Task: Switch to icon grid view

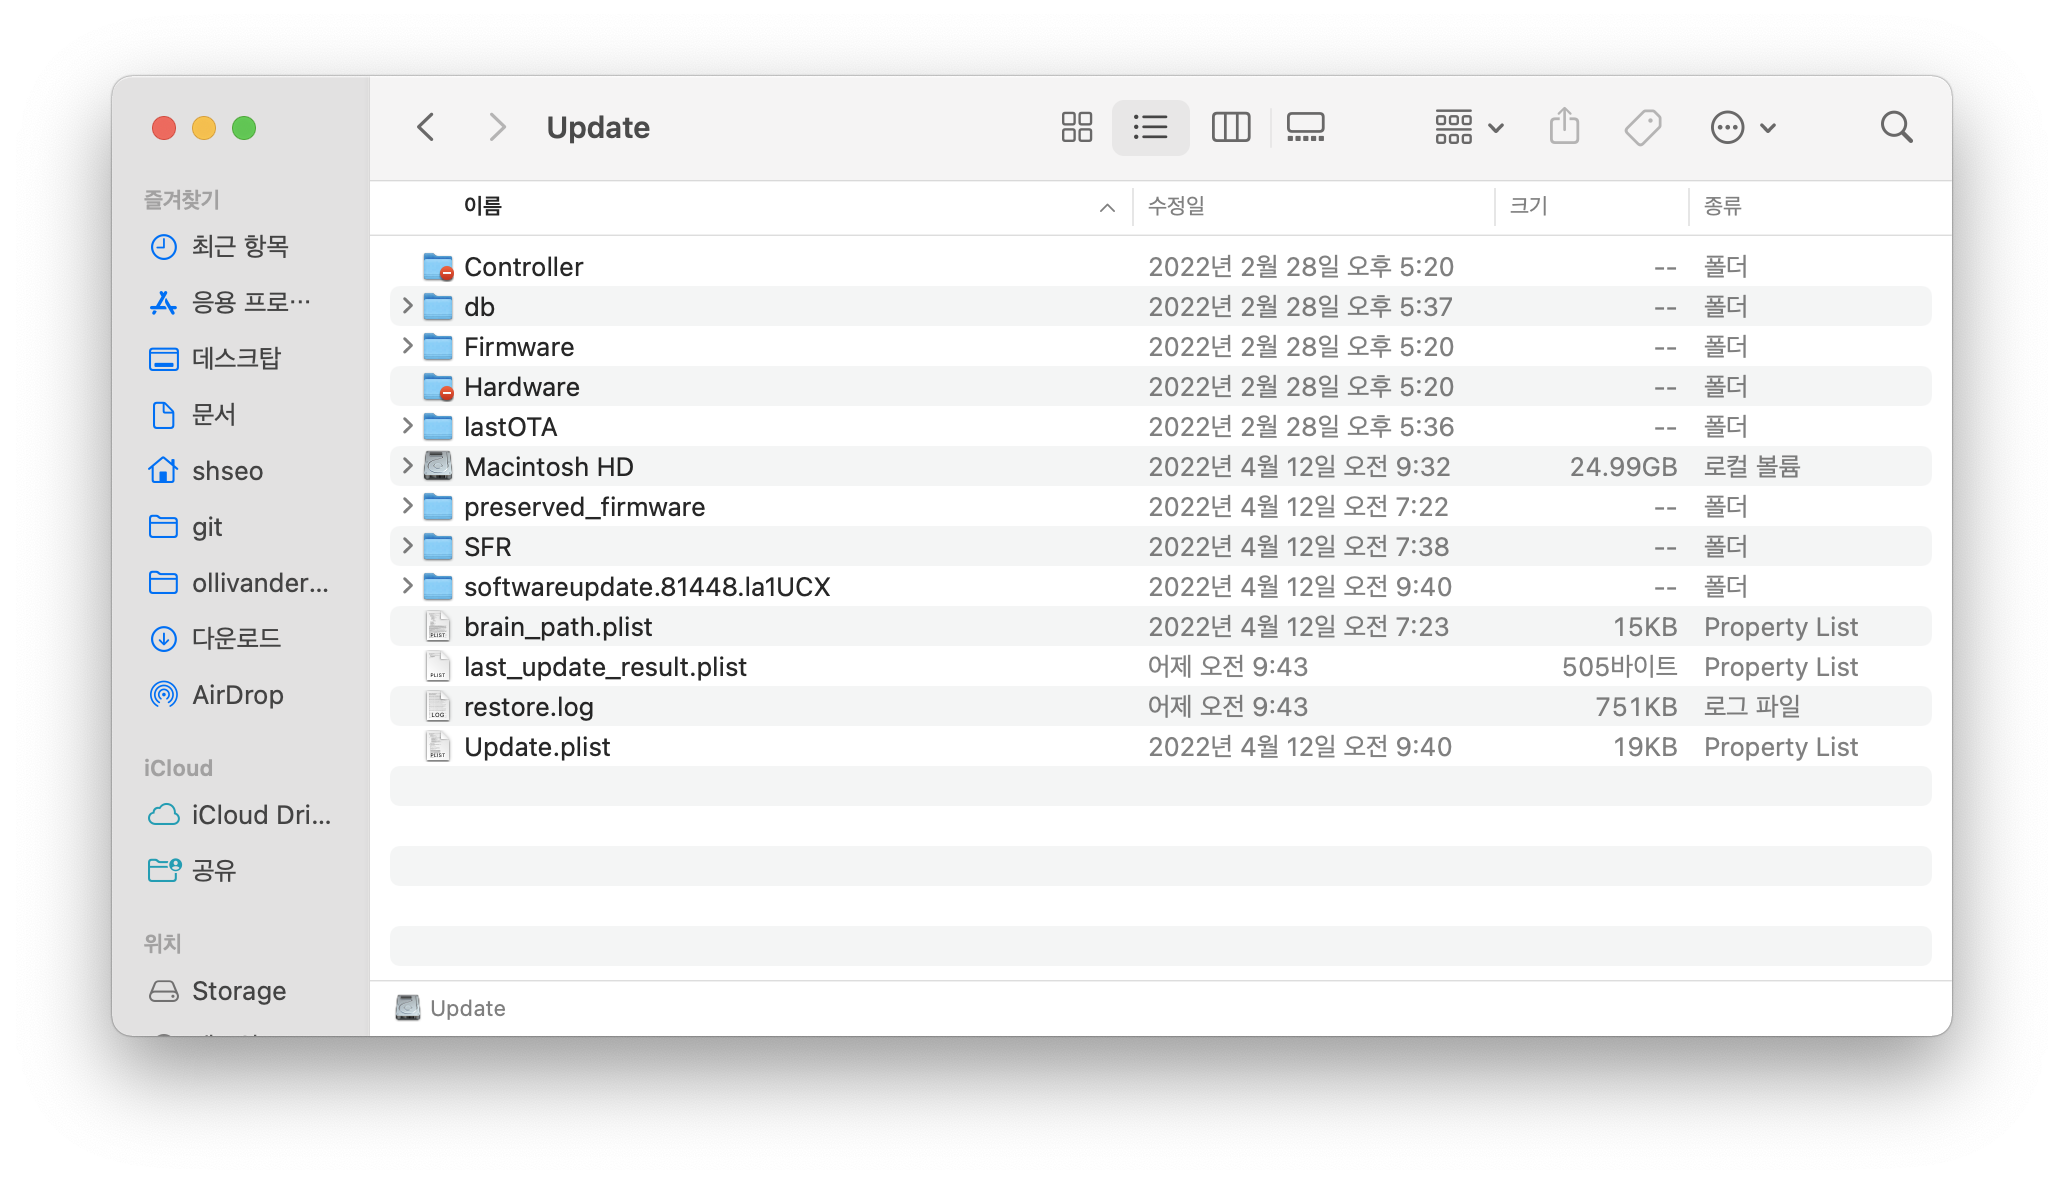Action: click(x=1076, y=127)
